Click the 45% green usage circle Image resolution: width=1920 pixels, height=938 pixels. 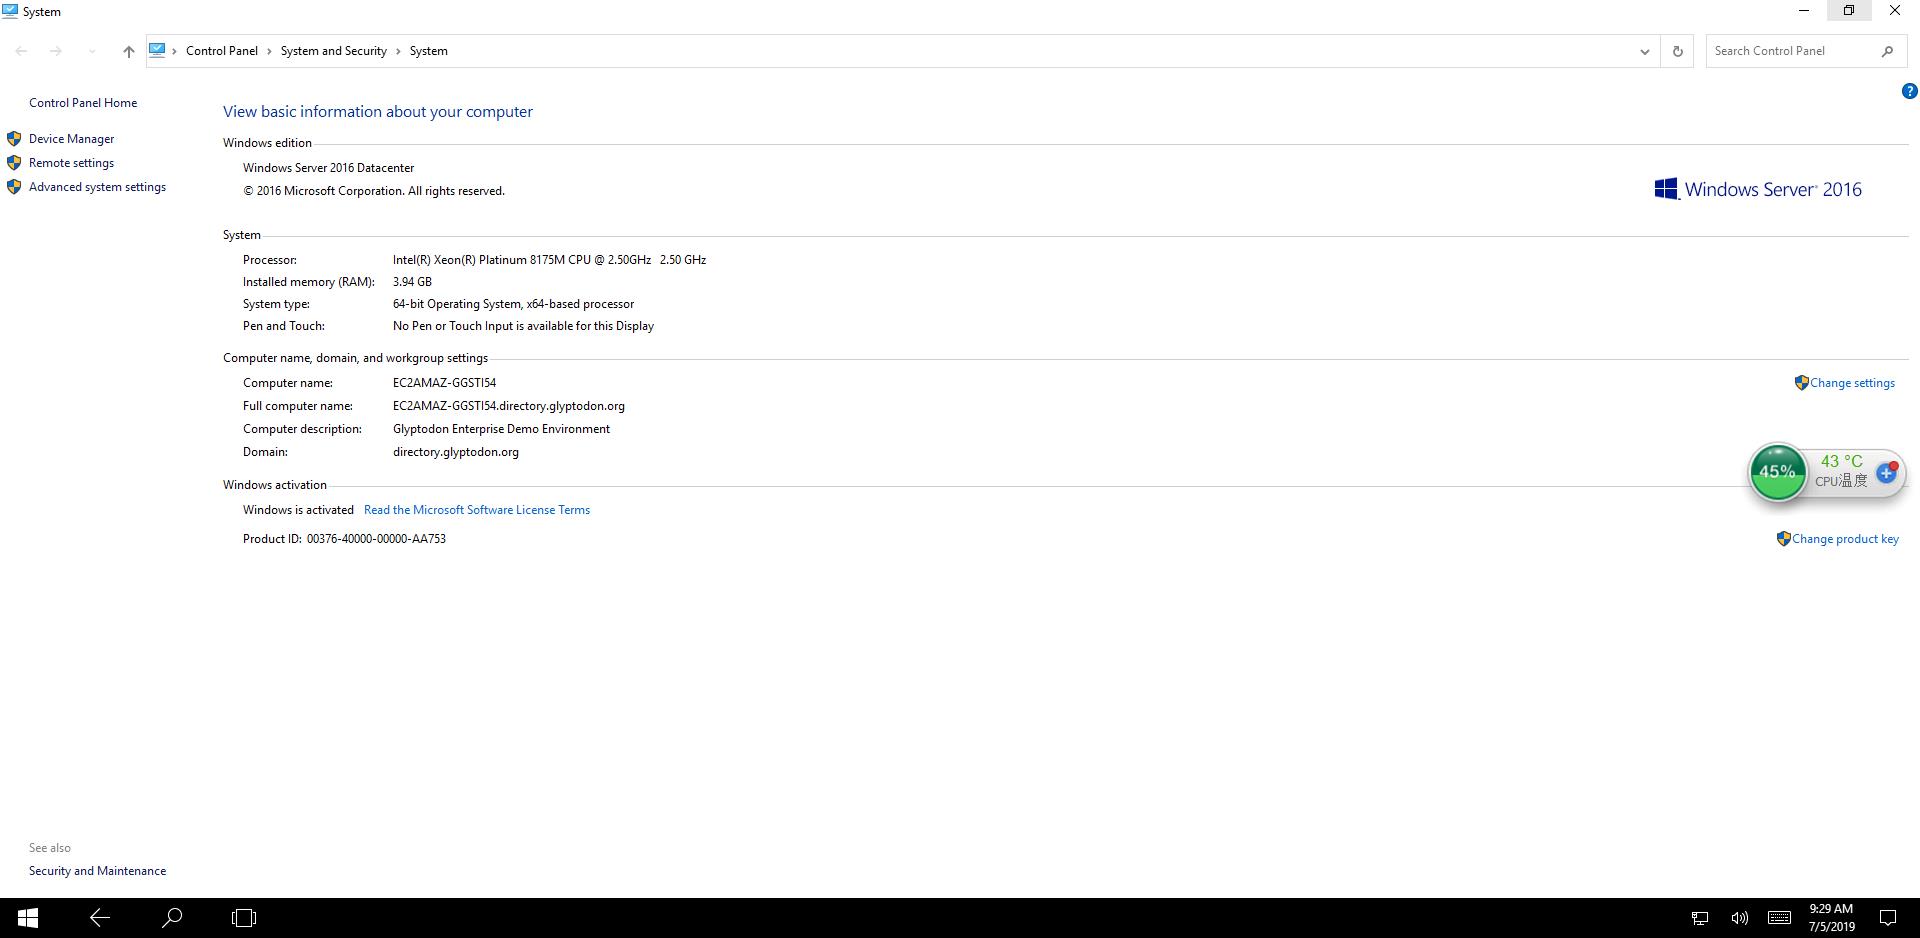(1777, 472)
